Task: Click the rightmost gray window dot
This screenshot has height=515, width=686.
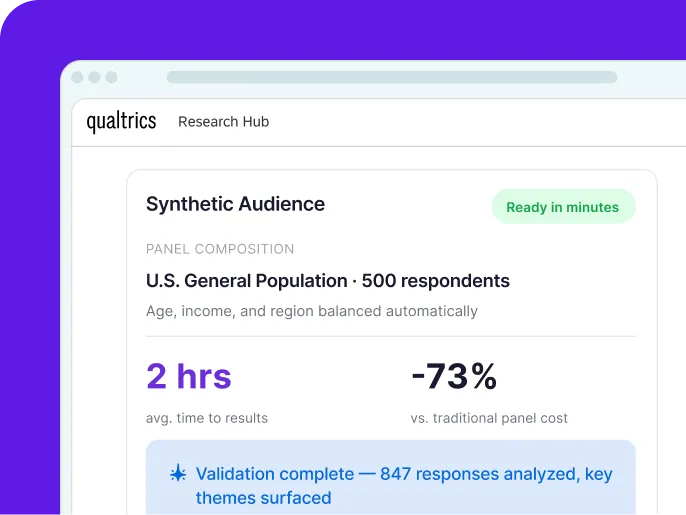Action: pyautogui.click(x=111, y=77)
